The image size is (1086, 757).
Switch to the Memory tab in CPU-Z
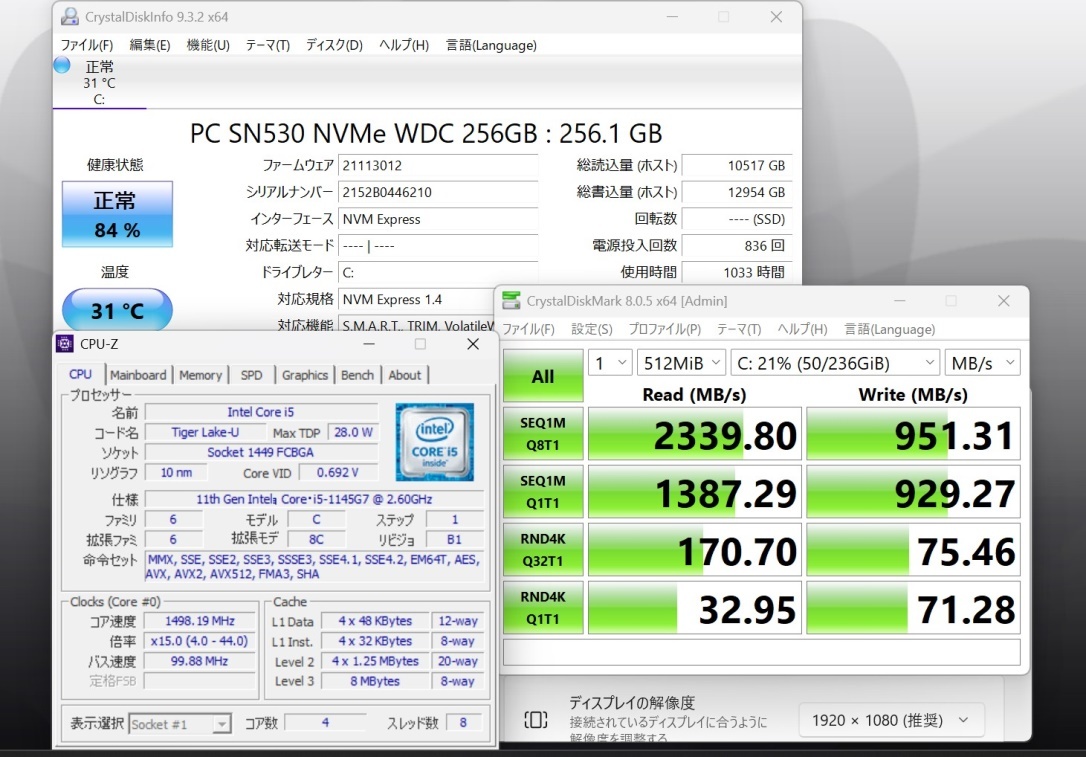200,375
